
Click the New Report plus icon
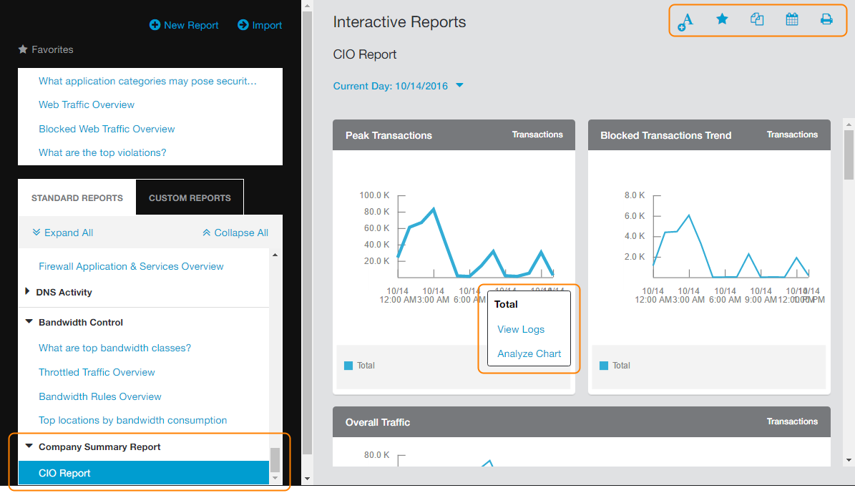click(155, 25)
